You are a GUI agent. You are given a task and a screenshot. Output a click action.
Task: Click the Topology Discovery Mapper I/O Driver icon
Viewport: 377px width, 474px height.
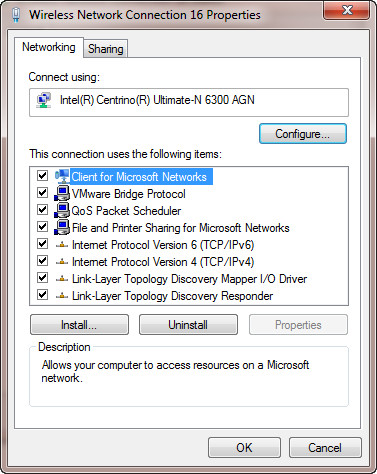click(x=62, y=279)
